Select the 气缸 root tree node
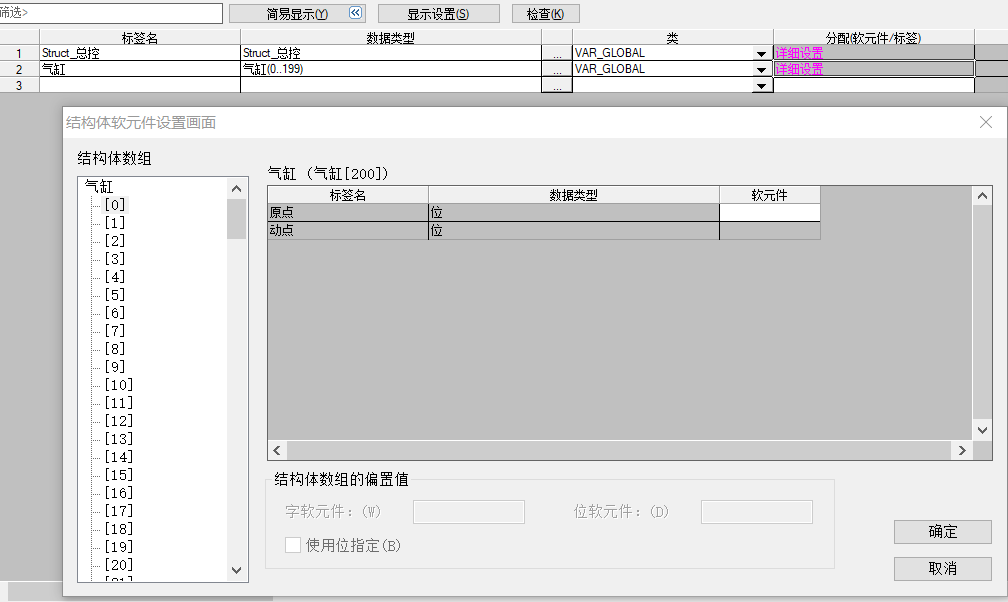This screenshot has width=1008, height=602. point(99,186)
